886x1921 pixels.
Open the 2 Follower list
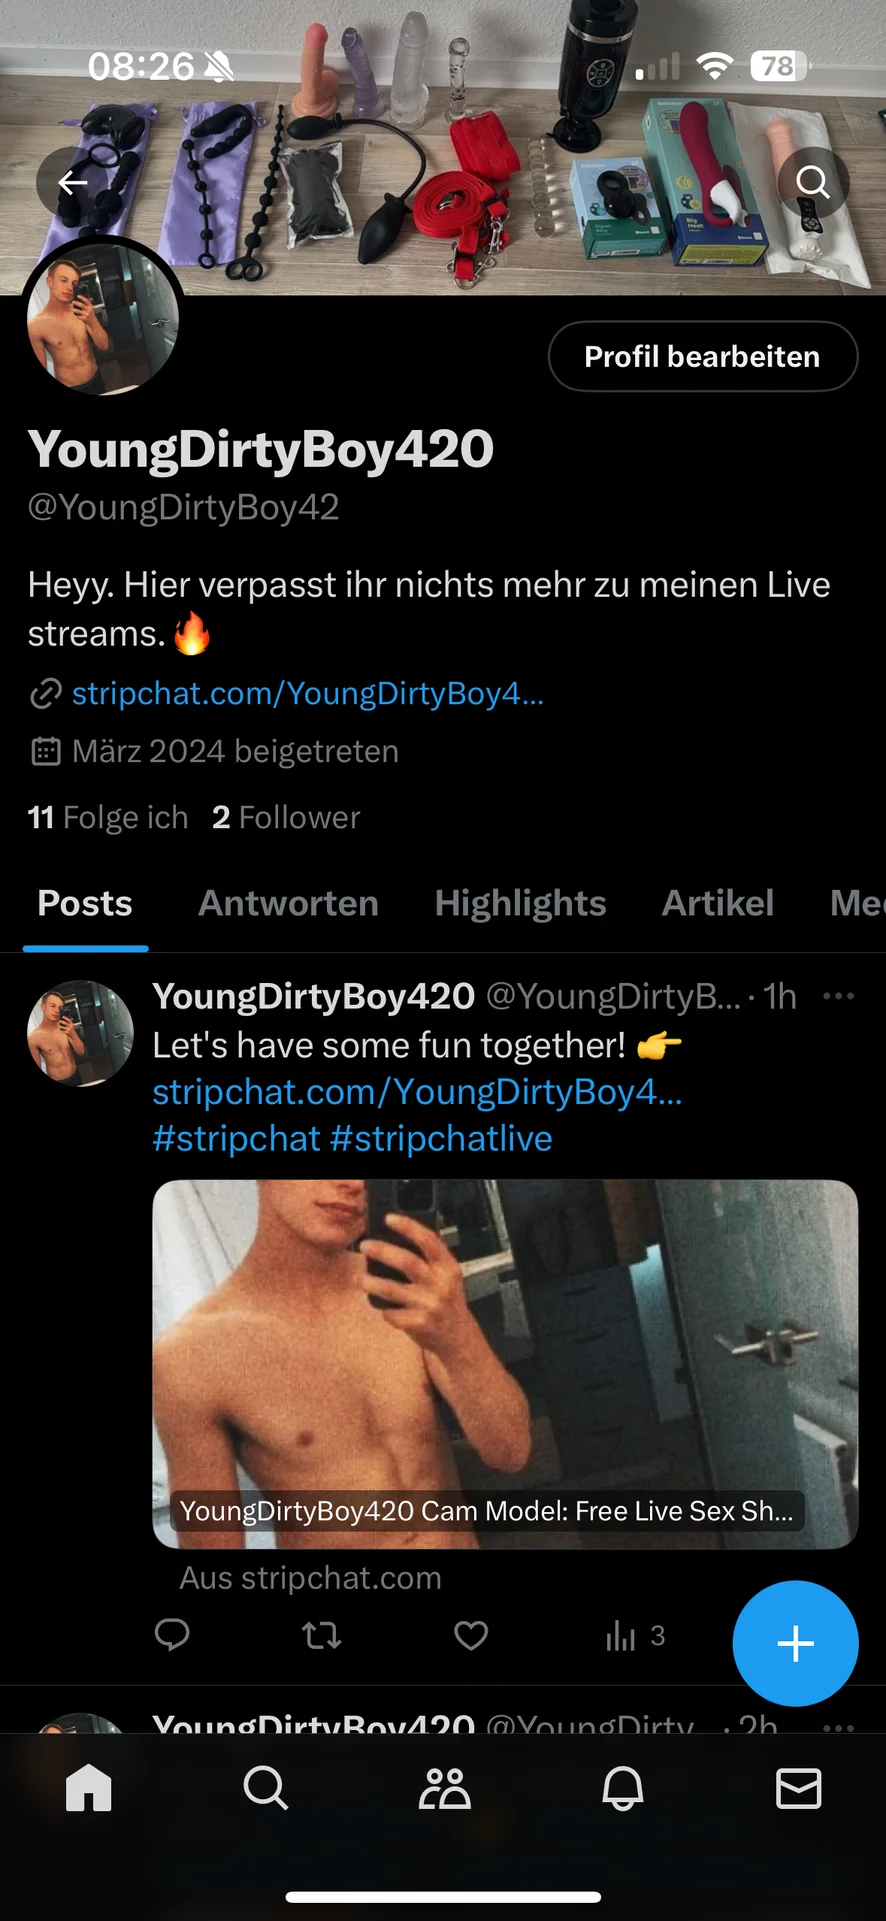coord(286,817)
